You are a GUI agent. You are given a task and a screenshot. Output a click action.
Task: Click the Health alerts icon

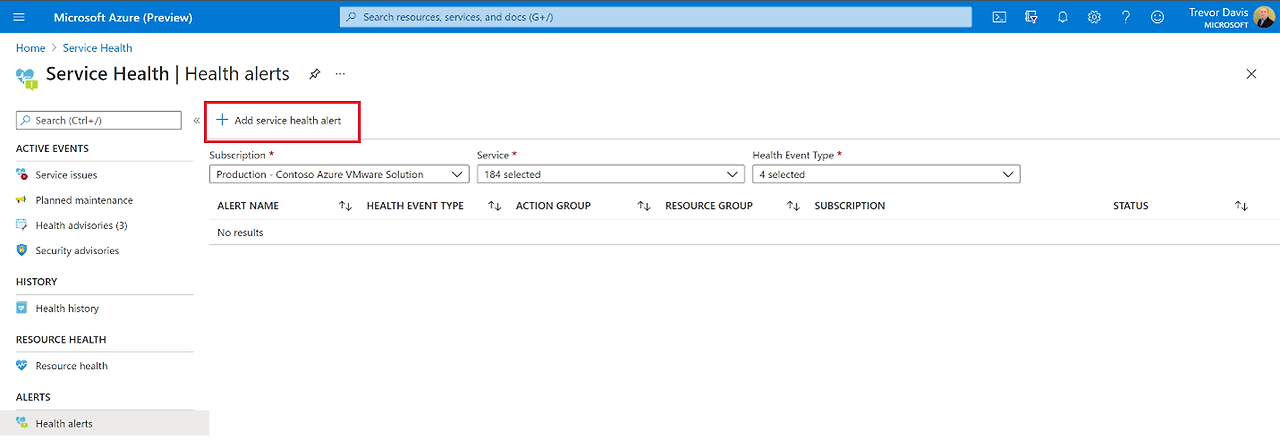(x=22, y=424)
